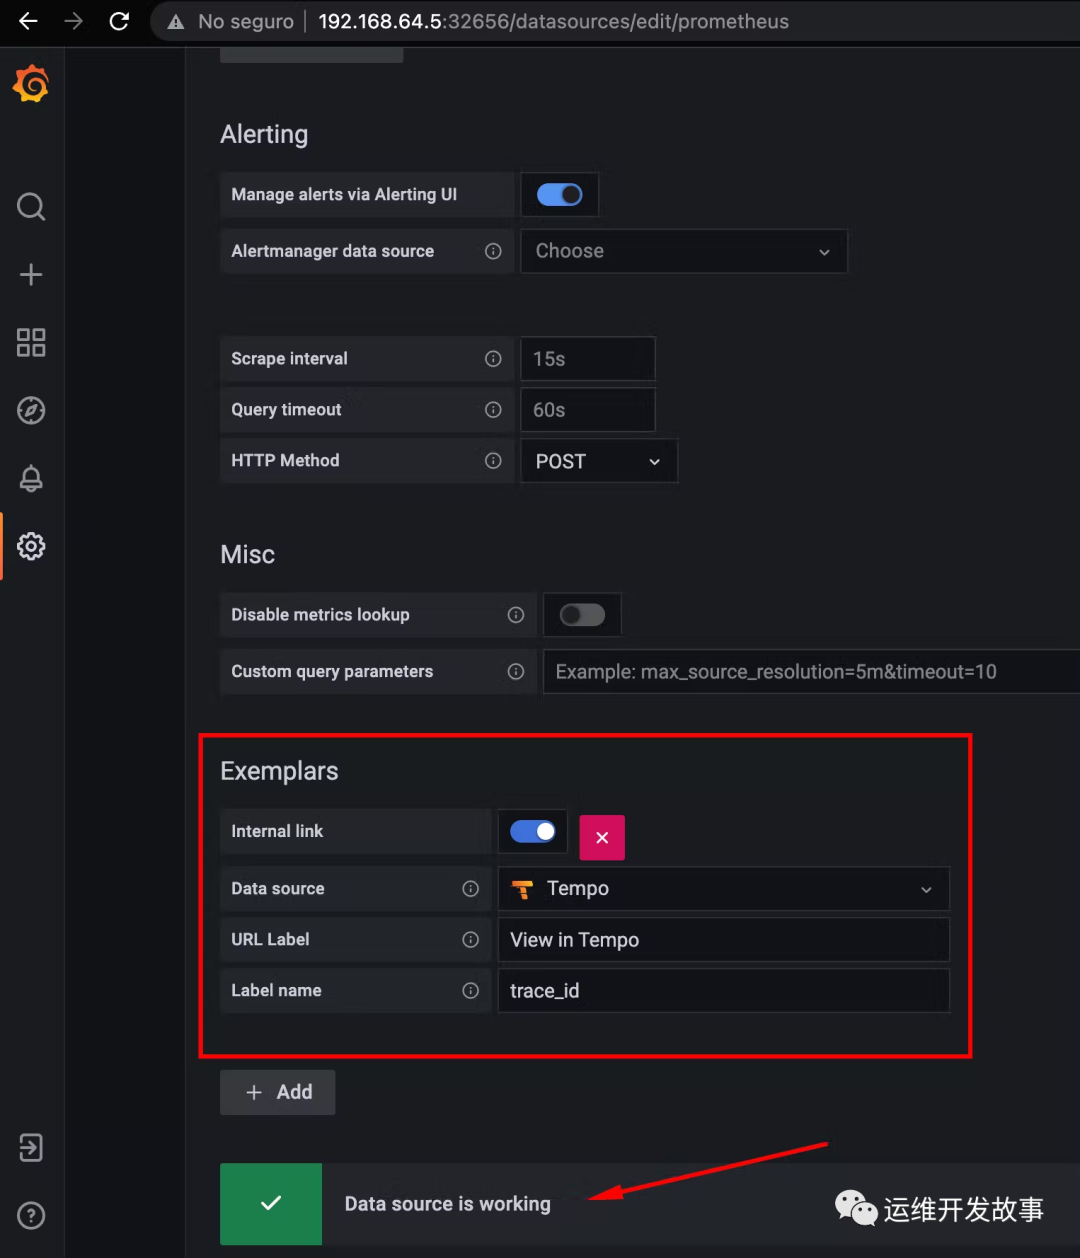This screenshot has width=1080, height=1258.
Task: Click the sign-in arrow icon in sidebar
Action: [x=31, y=1147]
